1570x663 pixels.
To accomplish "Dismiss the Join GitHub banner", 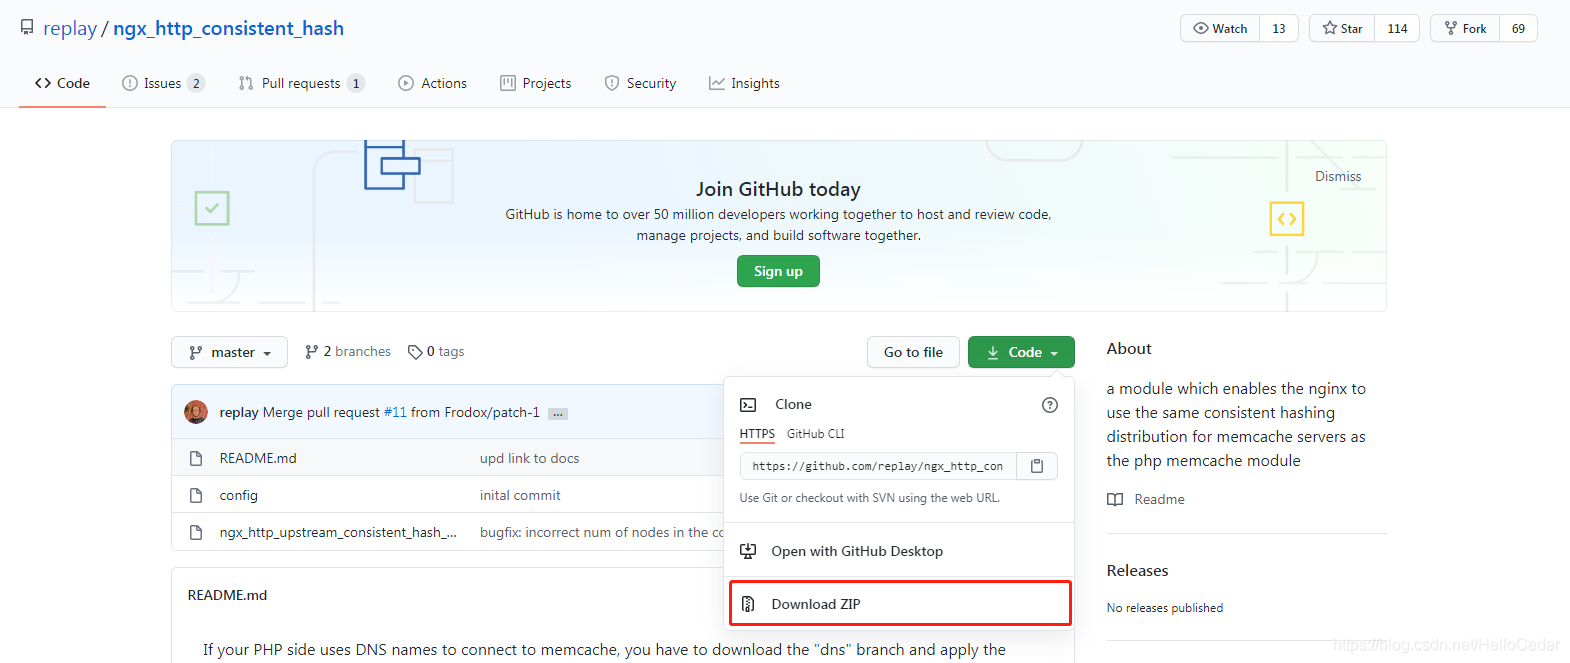I will pyautogui.click(x=1338, y=176).
